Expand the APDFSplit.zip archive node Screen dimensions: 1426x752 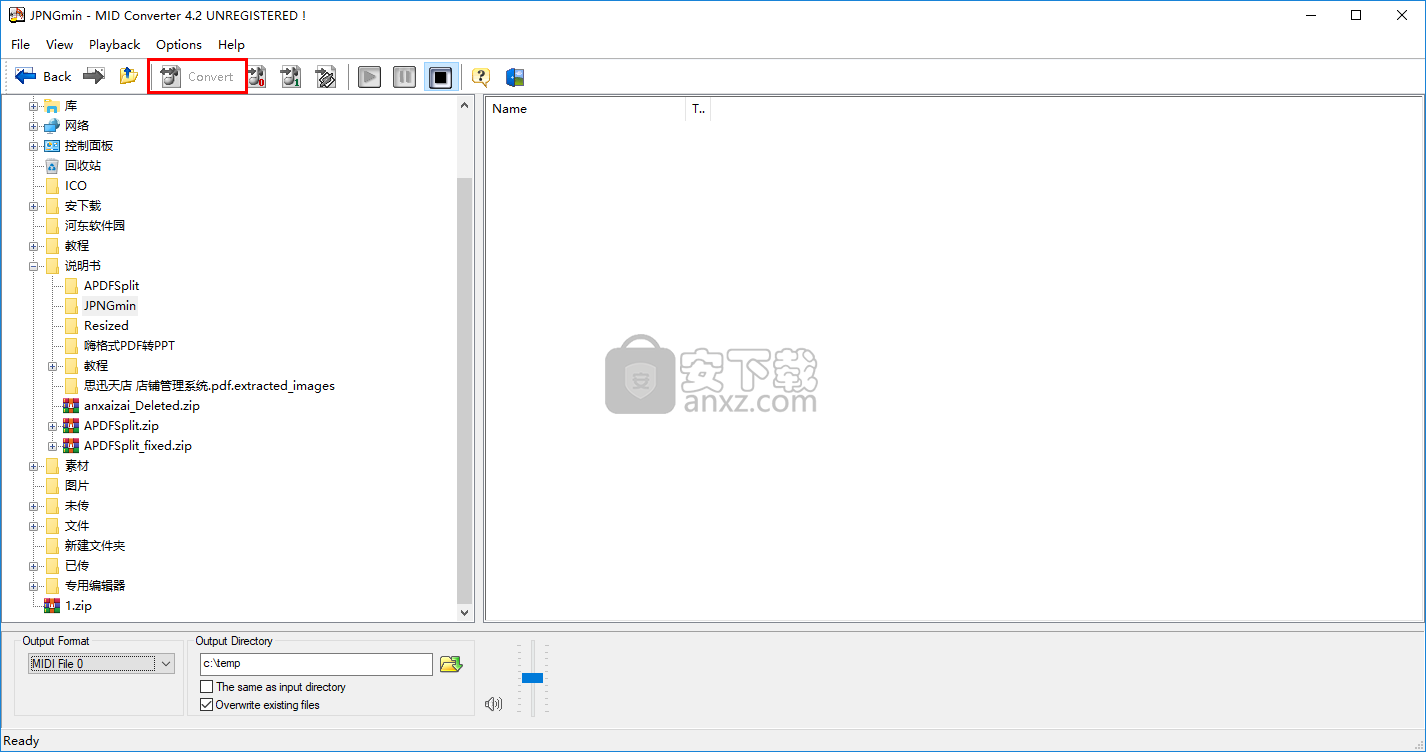coord(53,426)
